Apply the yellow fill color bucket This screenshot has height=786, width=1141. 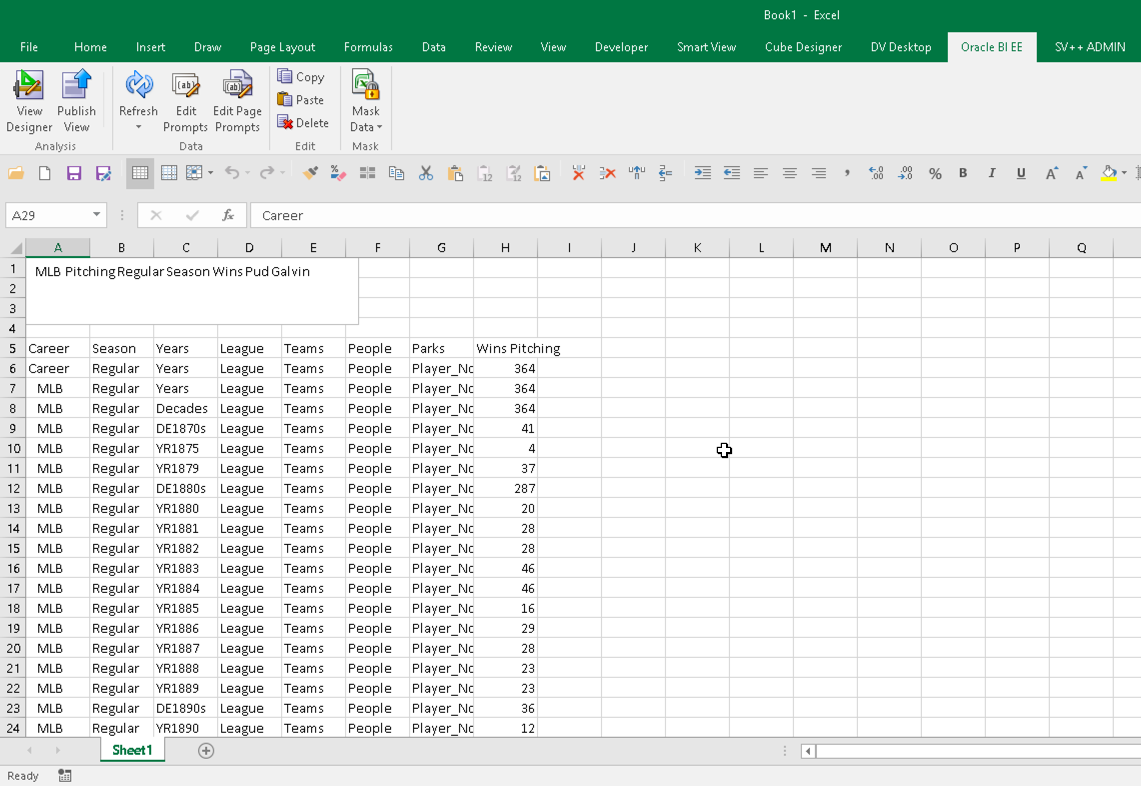(x=1108, y=173)
